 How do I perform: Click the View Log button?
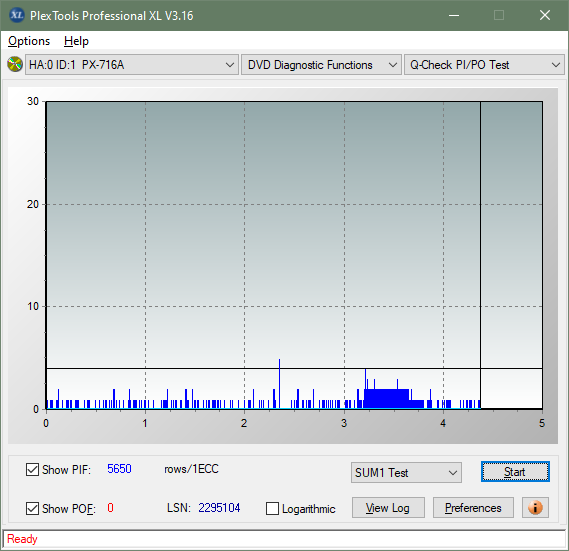coord(388,507)
